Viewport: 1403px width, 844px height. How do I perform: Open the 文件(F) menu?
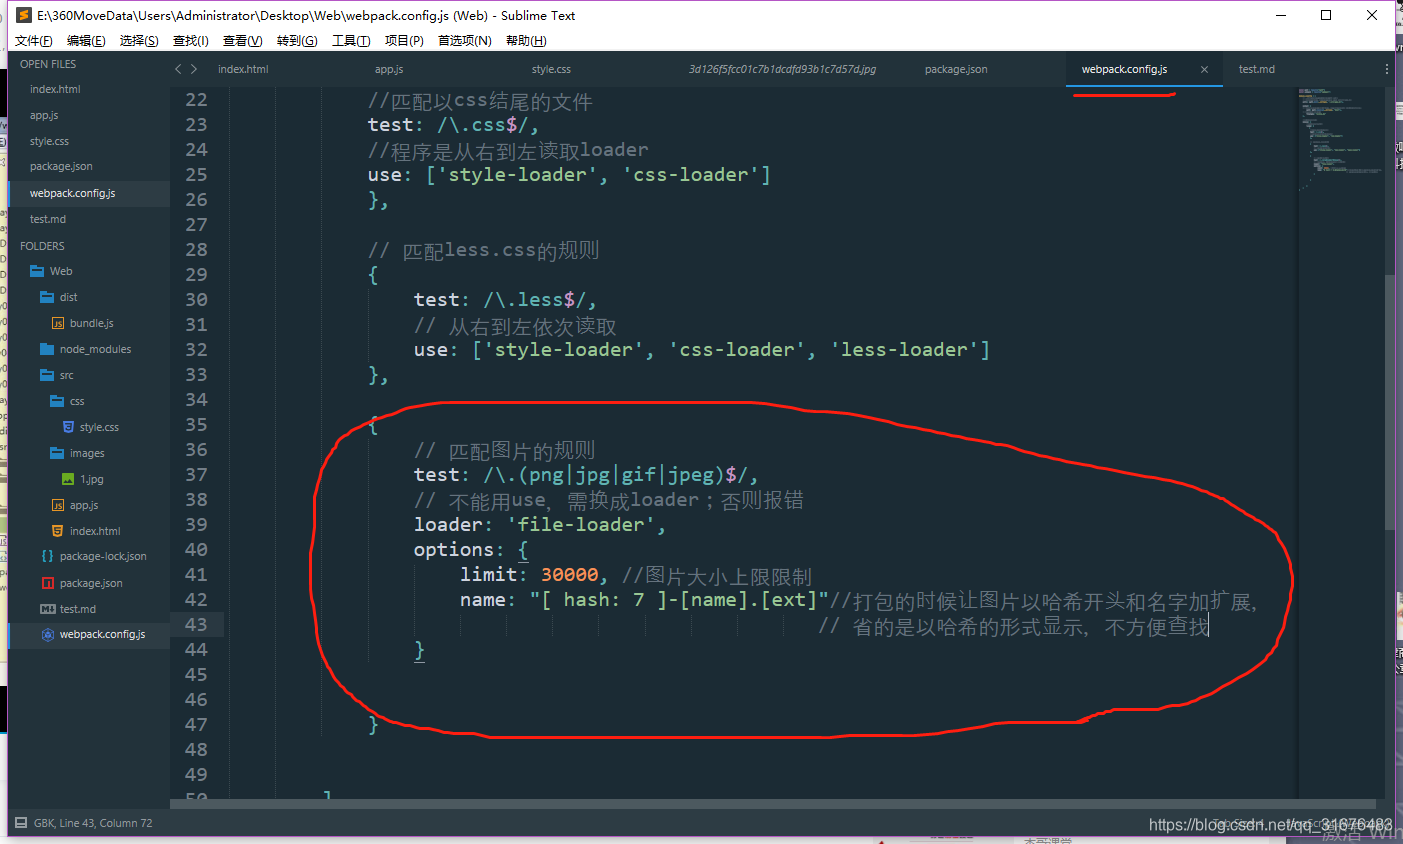click(33, 41)
